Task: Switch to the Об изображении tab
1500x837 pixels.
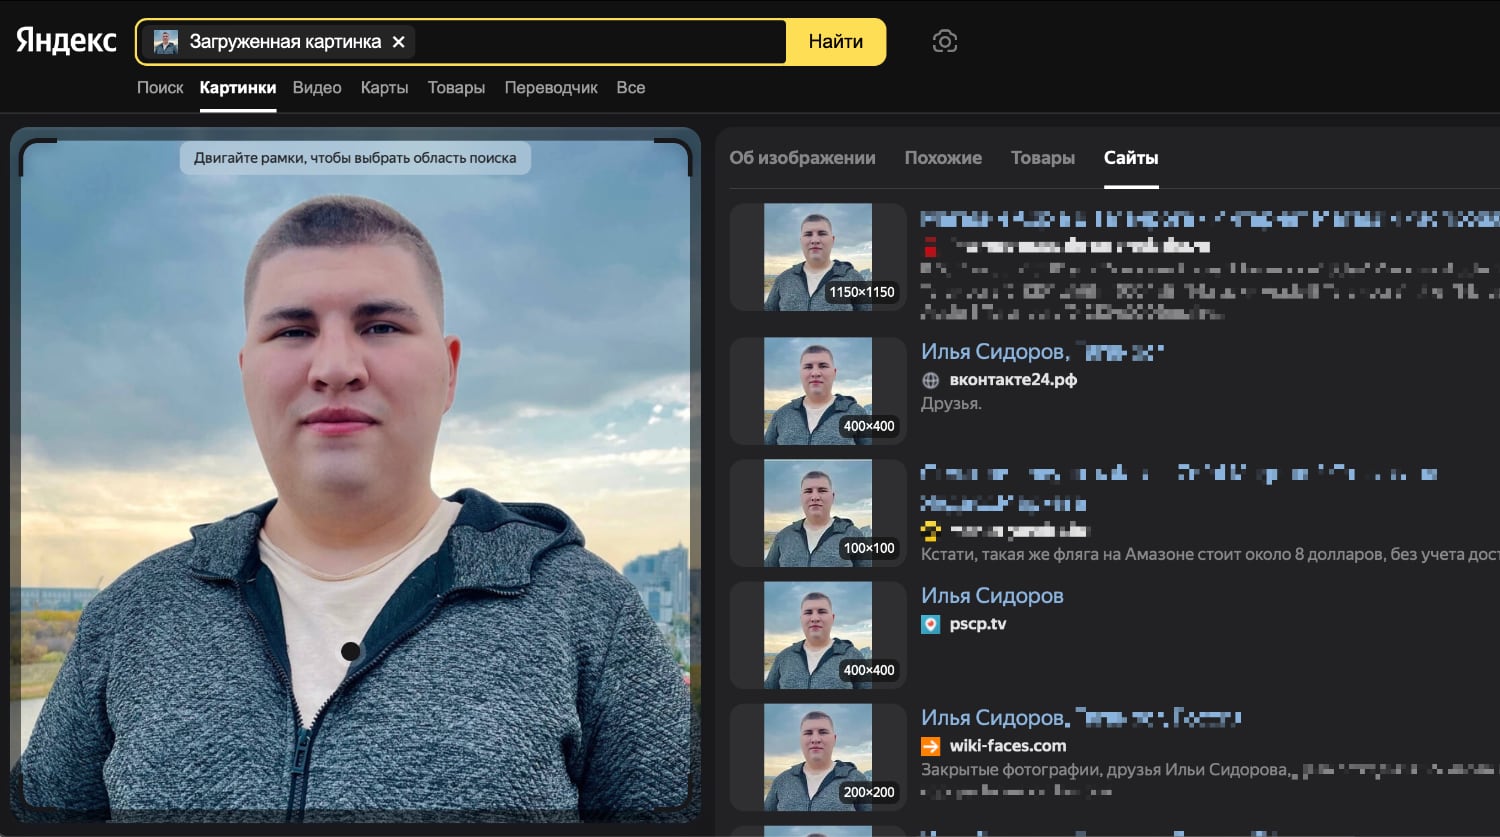Action: tap(802, 158)
